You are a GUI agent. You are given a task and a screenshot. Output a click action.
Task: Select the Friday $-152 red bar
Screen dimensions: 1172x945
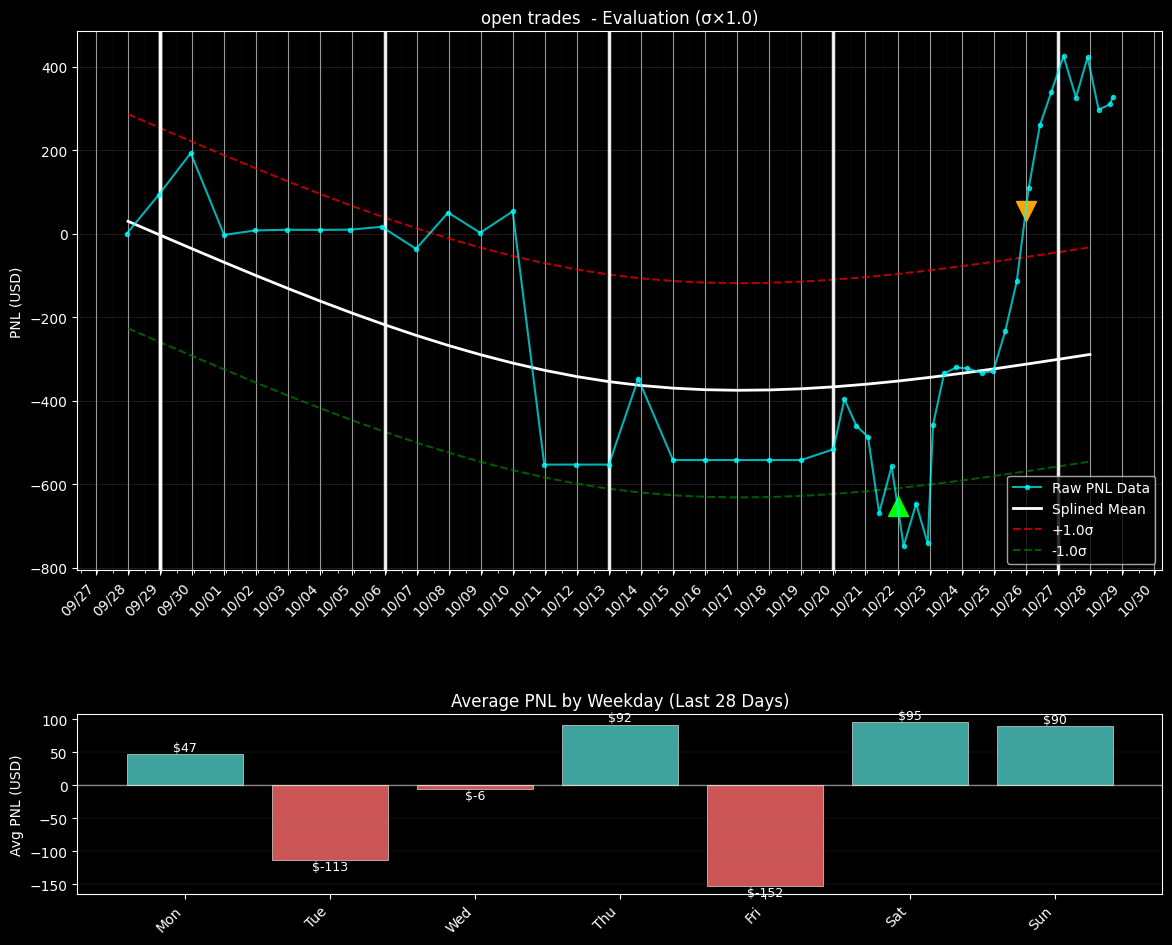coord(765,835)
